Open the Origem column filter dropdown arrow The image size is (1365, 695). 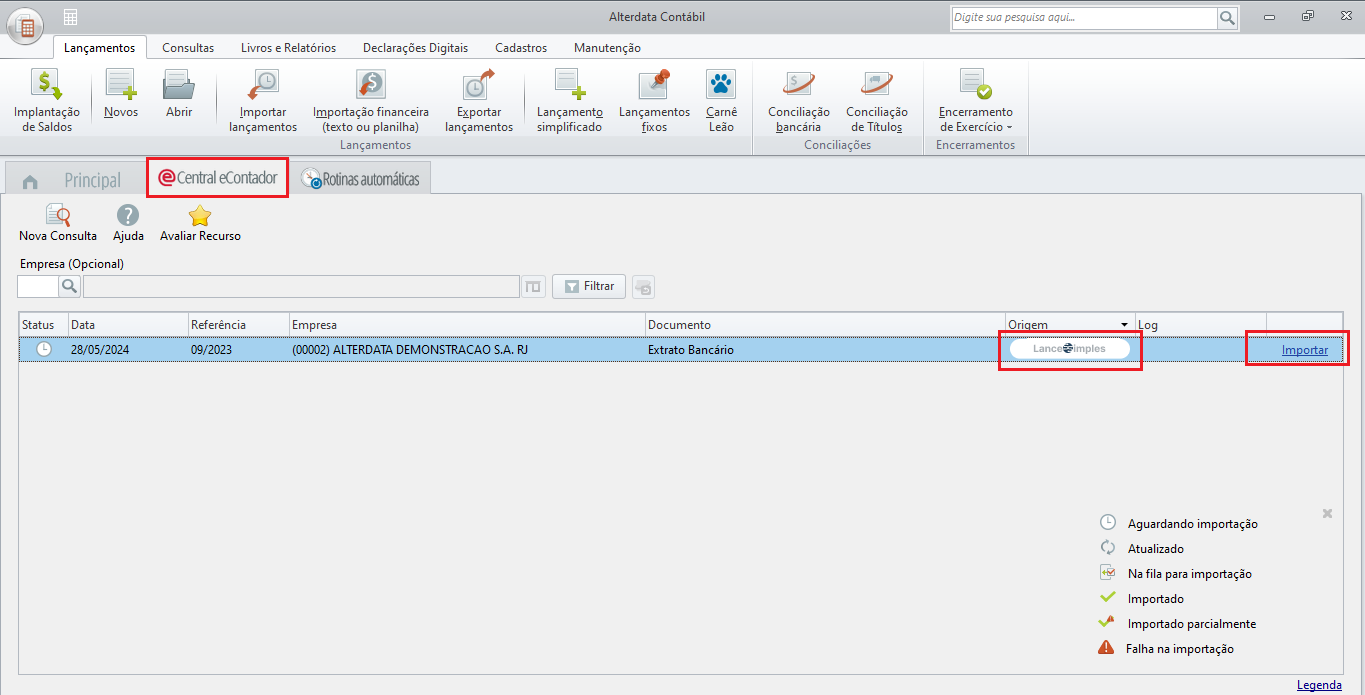(1124, 325)
